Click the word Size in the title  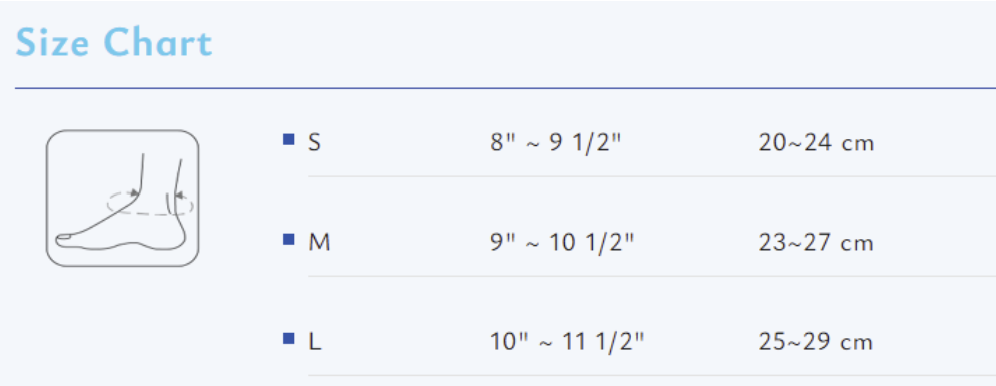(54, 43)
